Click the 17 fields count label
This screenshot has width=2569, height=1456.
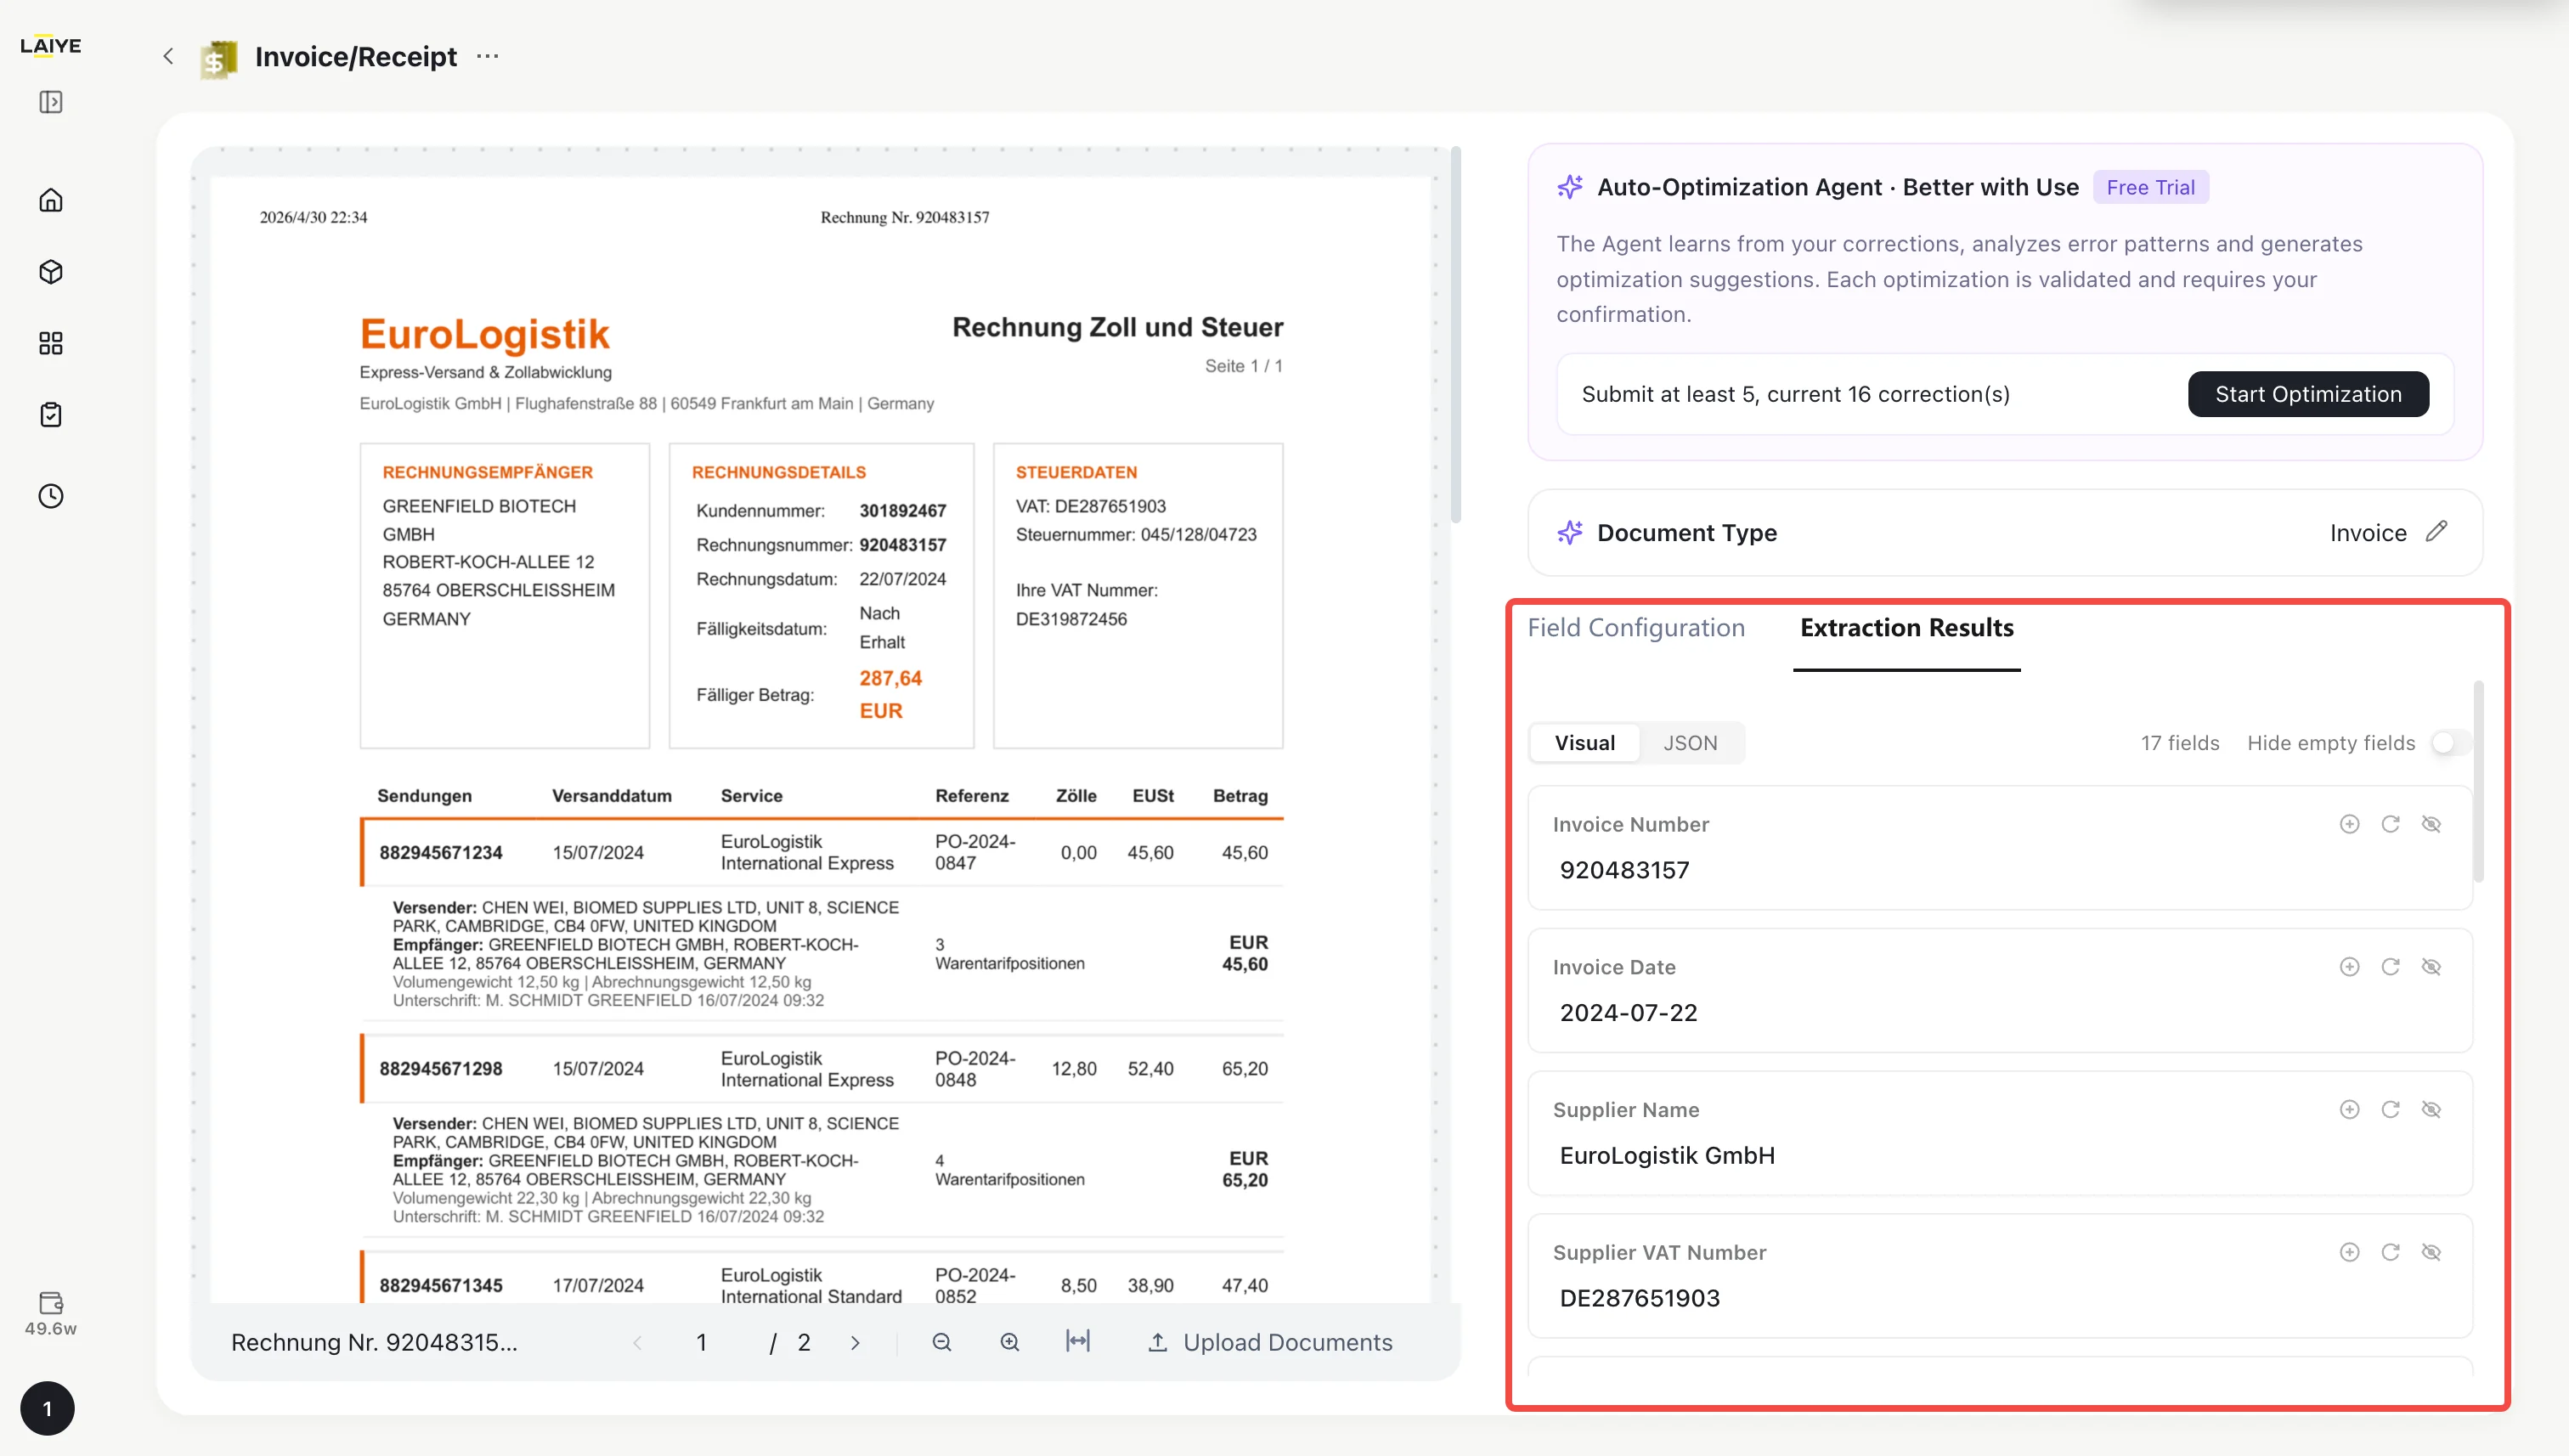2179,743
